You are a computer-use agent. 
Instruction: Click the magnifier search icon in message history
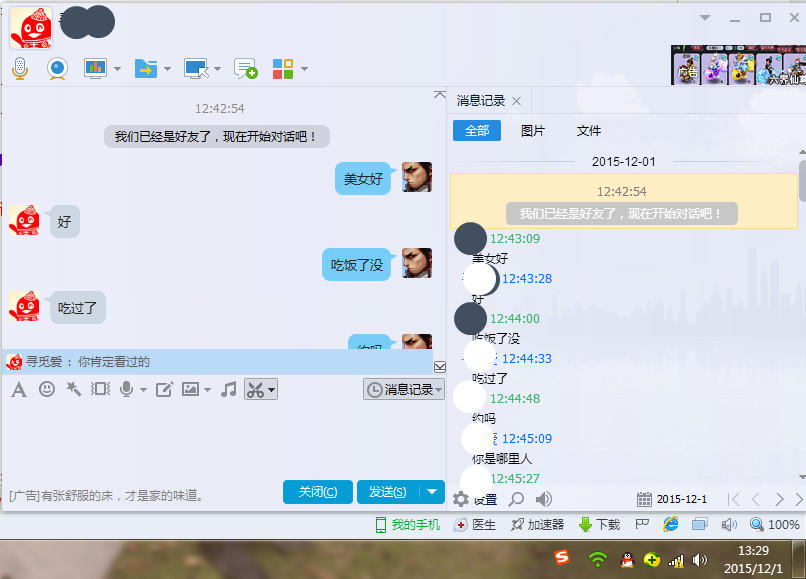tap(516, 498)
